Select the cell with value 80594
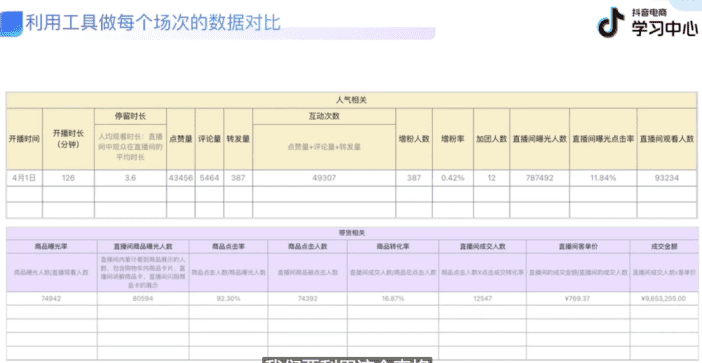The height and width of the screenshot is (363, 702). click(143, 299)
